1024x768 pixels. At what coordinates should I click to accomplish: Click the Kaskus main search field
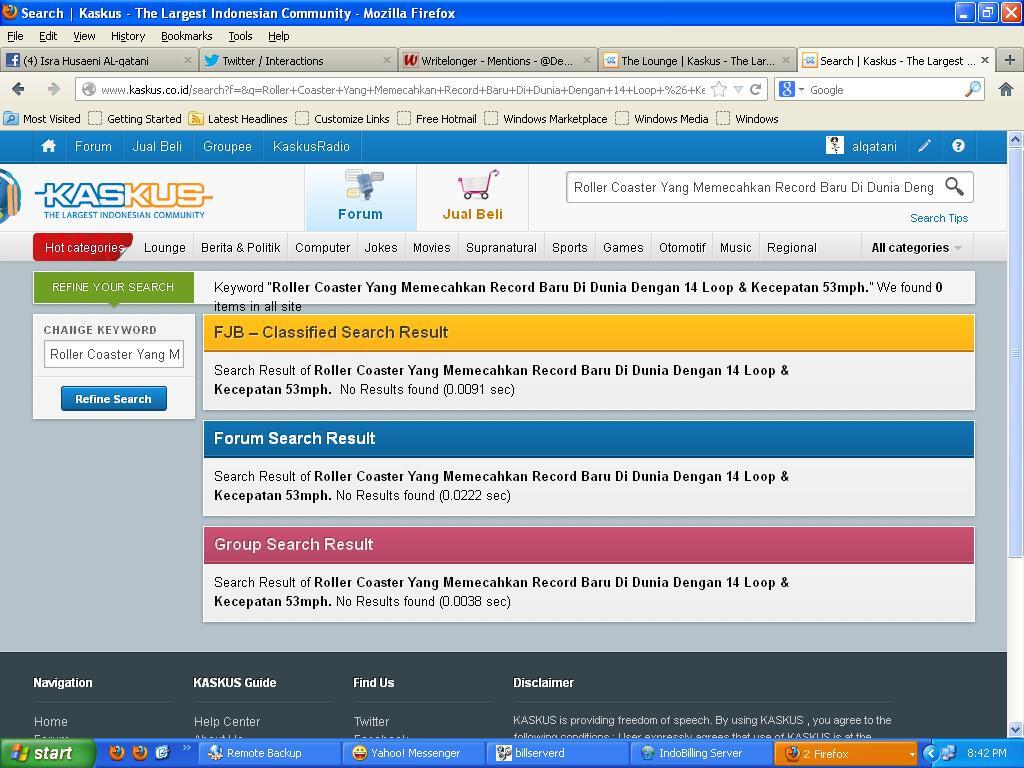[x=754, y=187]
